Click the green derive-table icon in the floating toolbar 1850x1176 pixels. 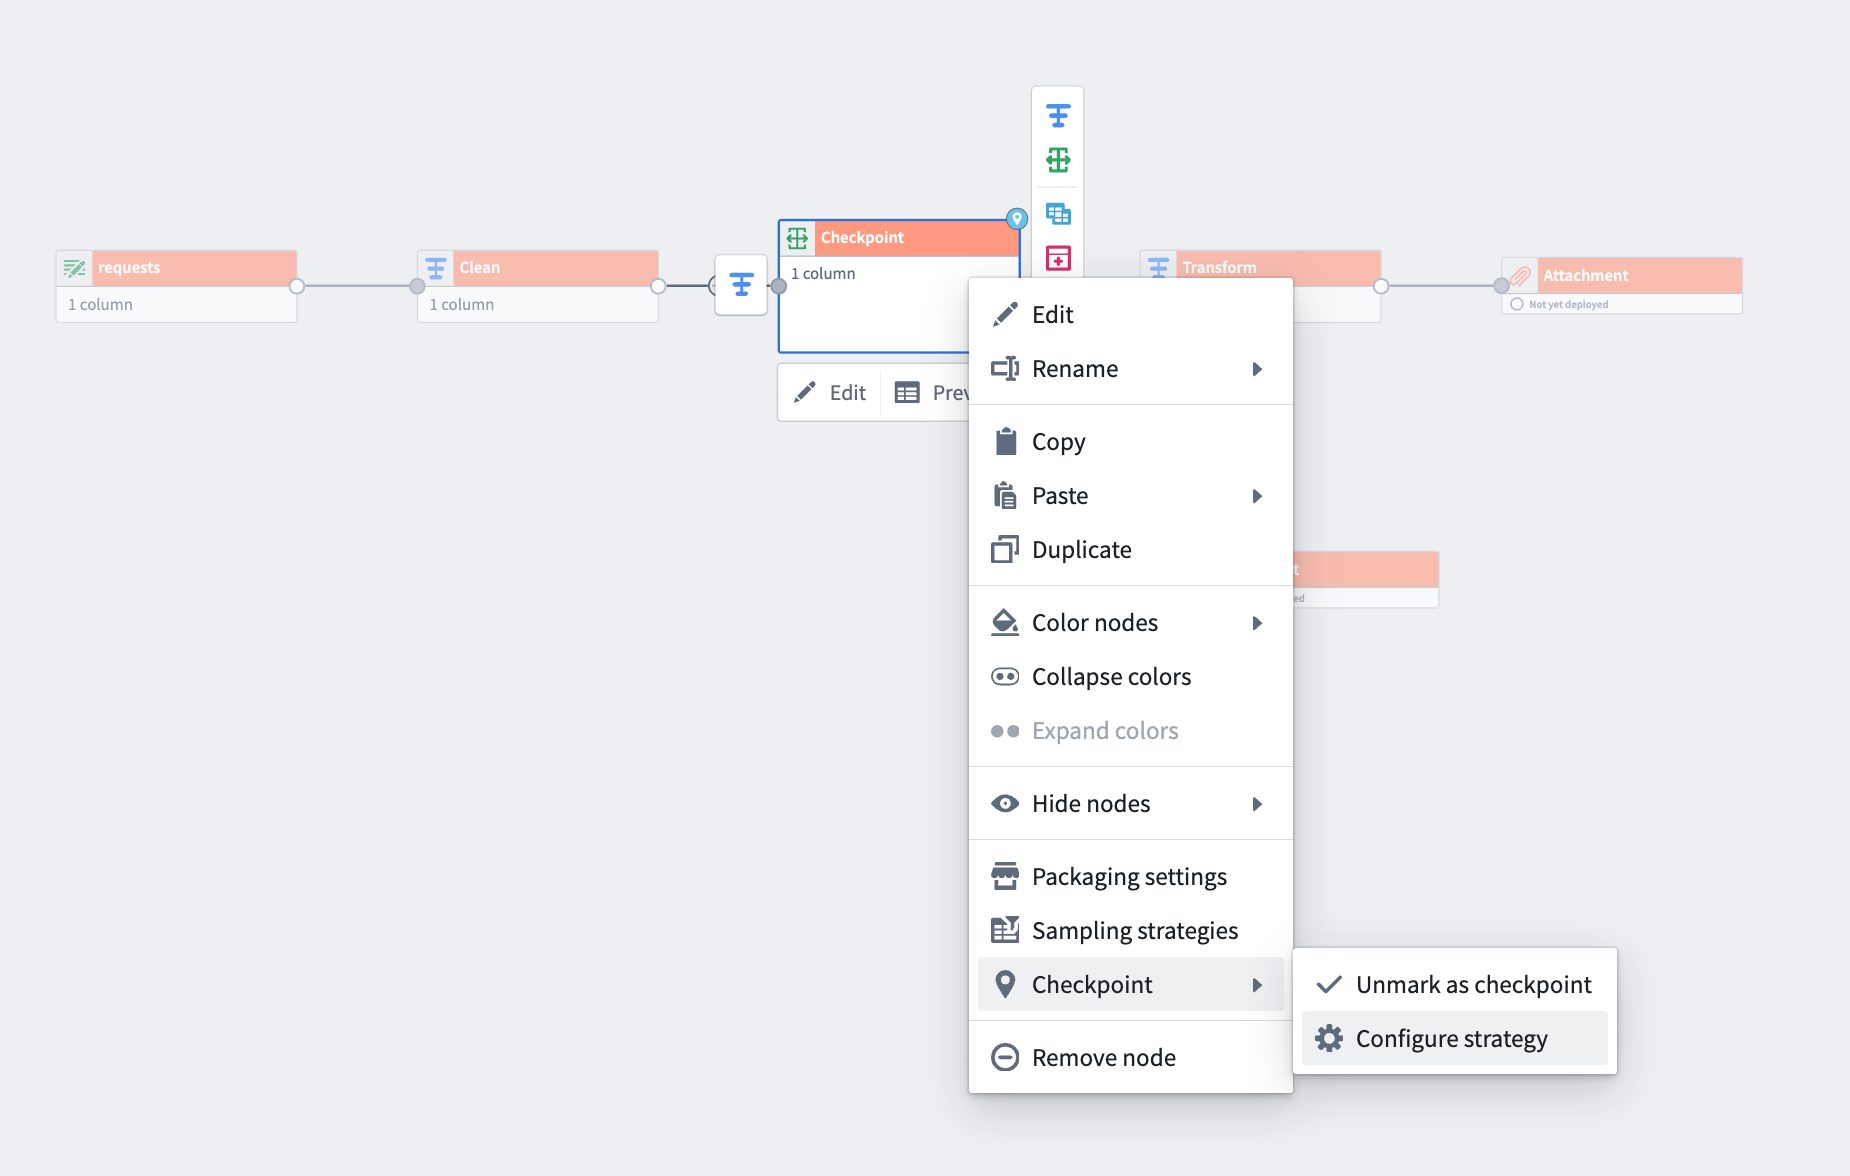coord(1058,158)
